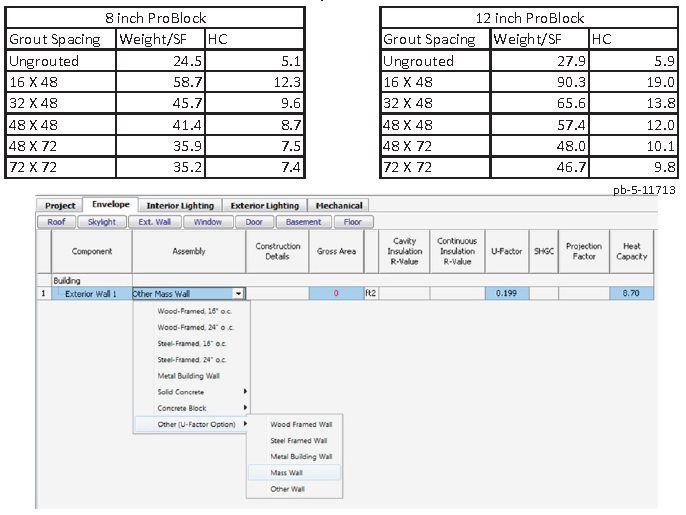Click the Projection Factor column header
This screenshot has height=515, width=686.
[584, 251]
